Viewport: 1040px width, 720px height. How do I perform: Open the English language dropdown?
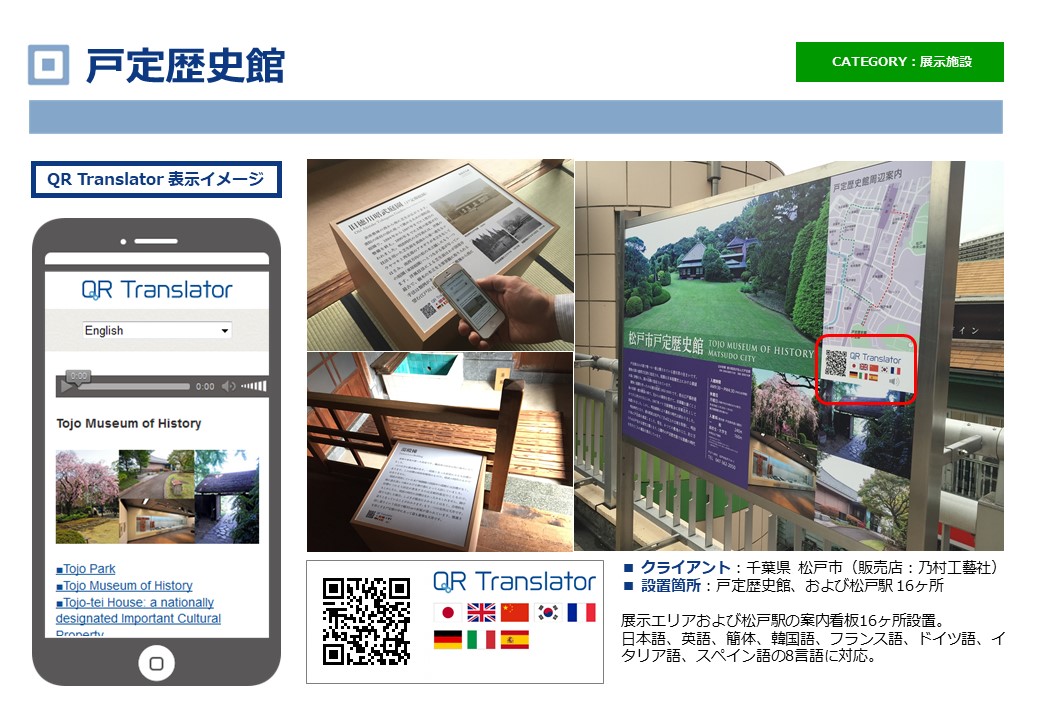point(157,330)
